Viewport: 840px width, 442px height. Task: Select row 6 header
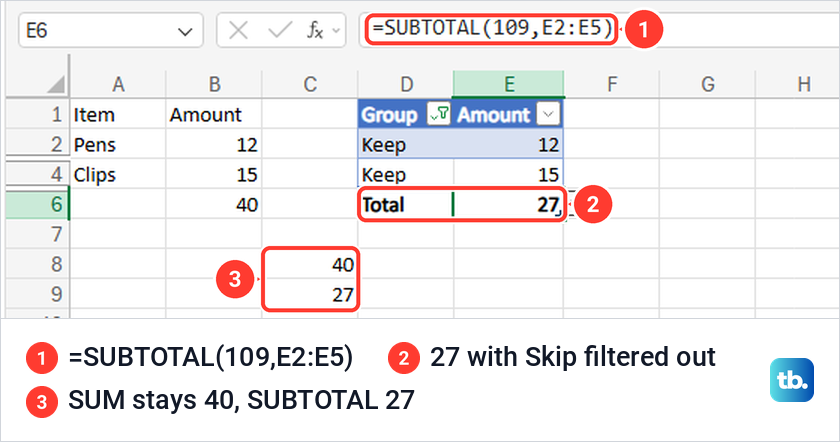pyautogui.click(x=38, y=204)
